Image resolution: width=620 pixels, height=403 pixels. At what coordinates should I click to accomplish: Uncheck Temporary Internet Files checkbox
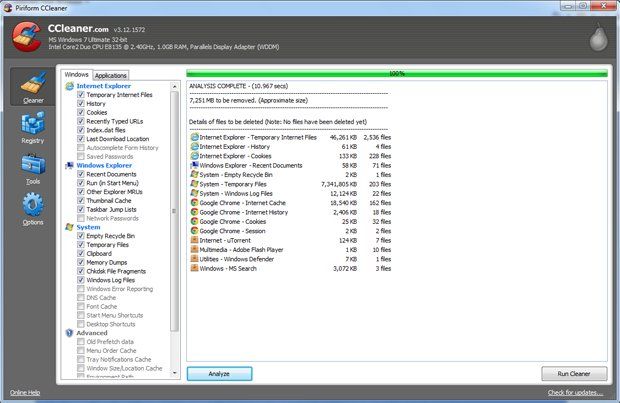click(x=81, y=95)
